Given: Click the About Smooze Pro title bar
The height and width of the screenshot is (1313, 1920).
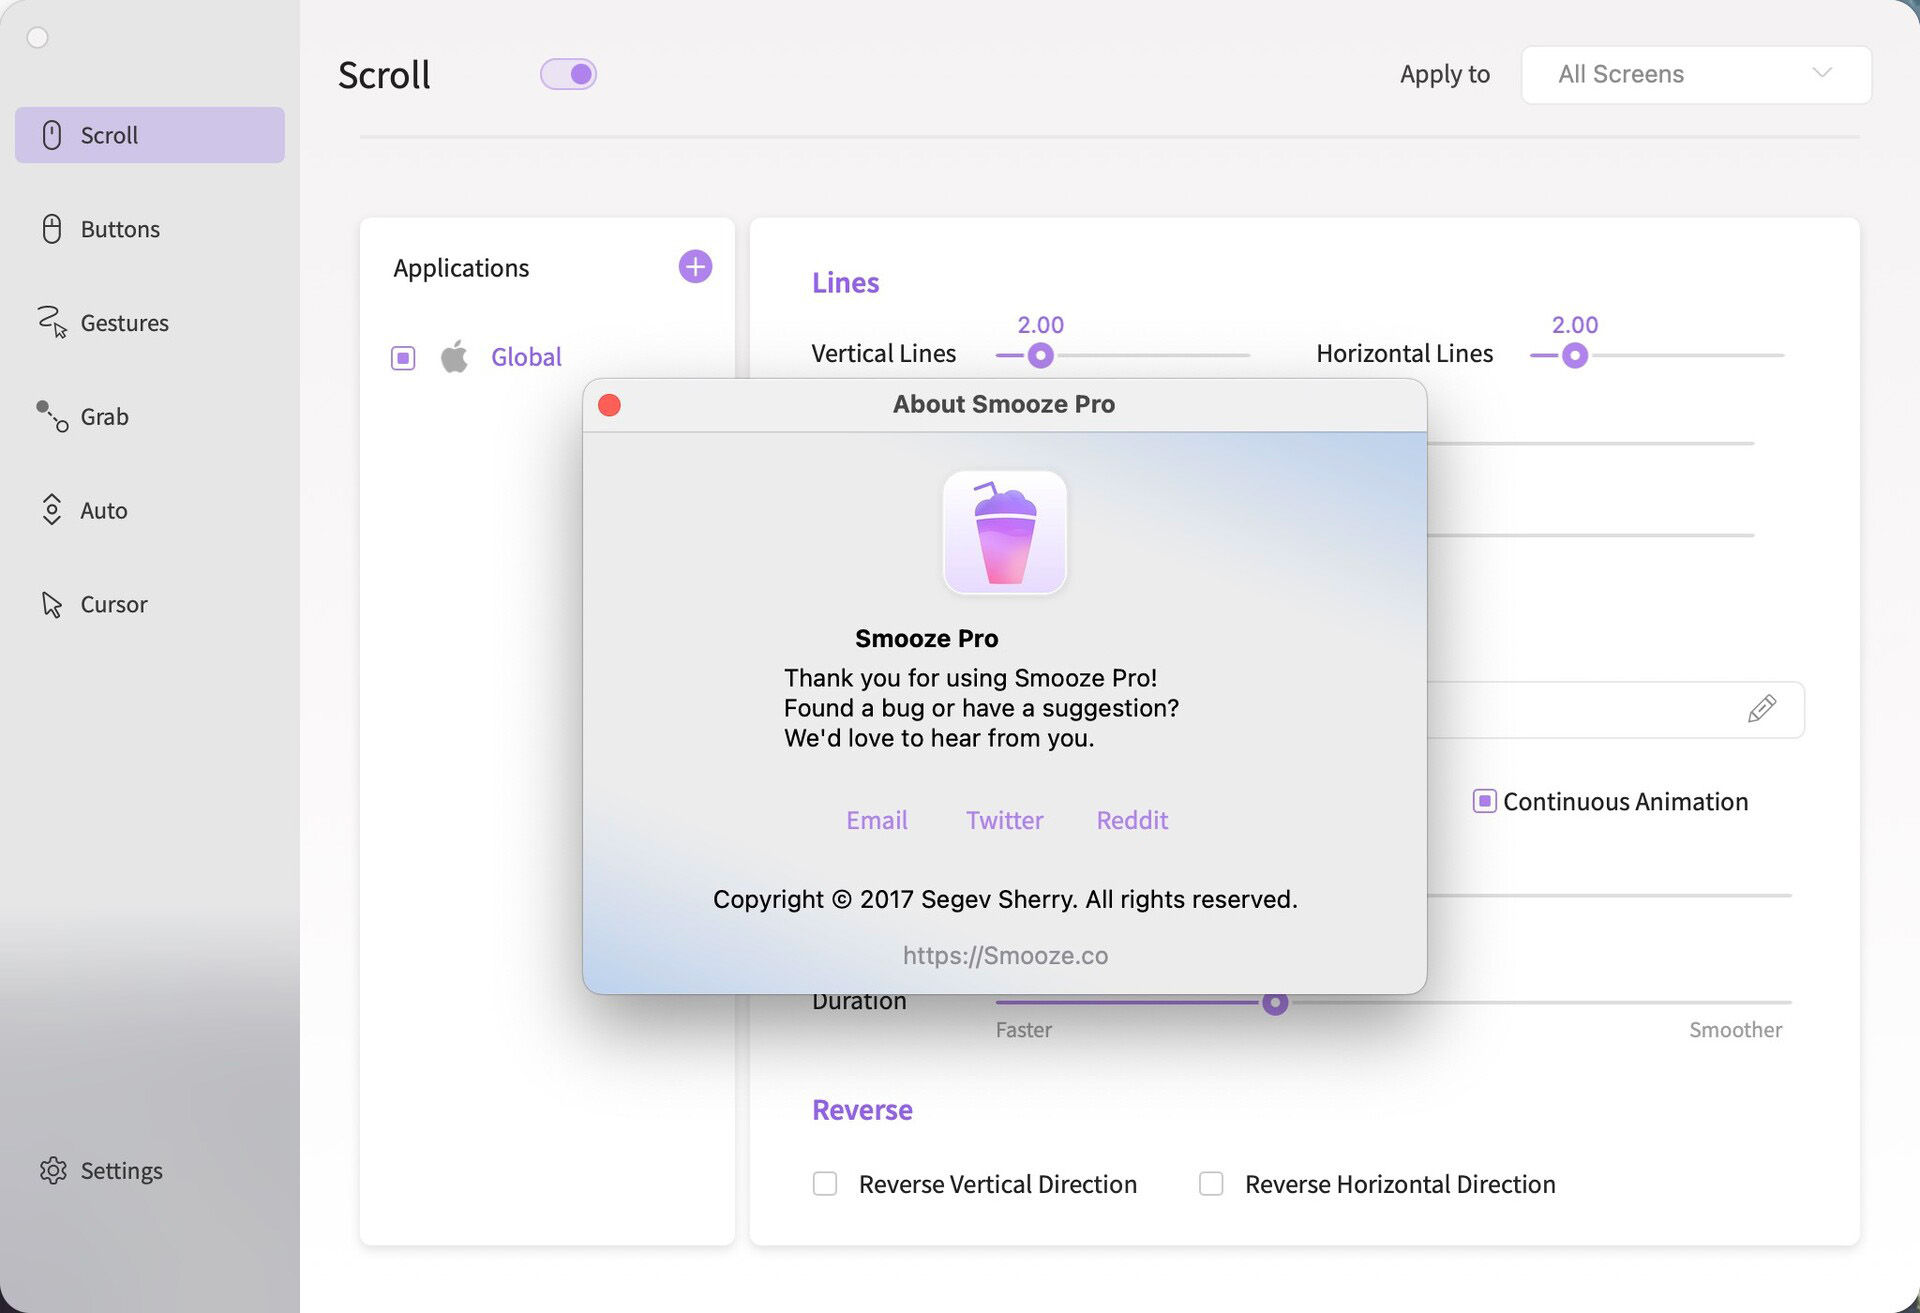Looking at the screenshot, I should (1004, 404).
